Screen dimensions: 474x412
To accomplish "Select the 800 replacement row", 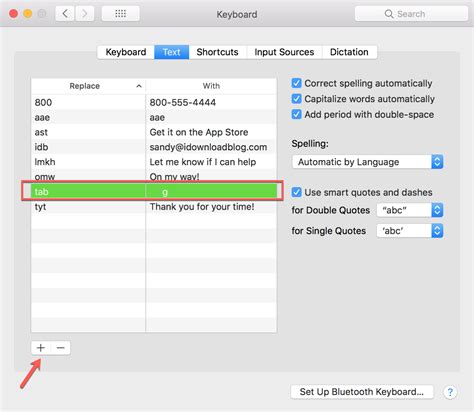I will (154, 102).
